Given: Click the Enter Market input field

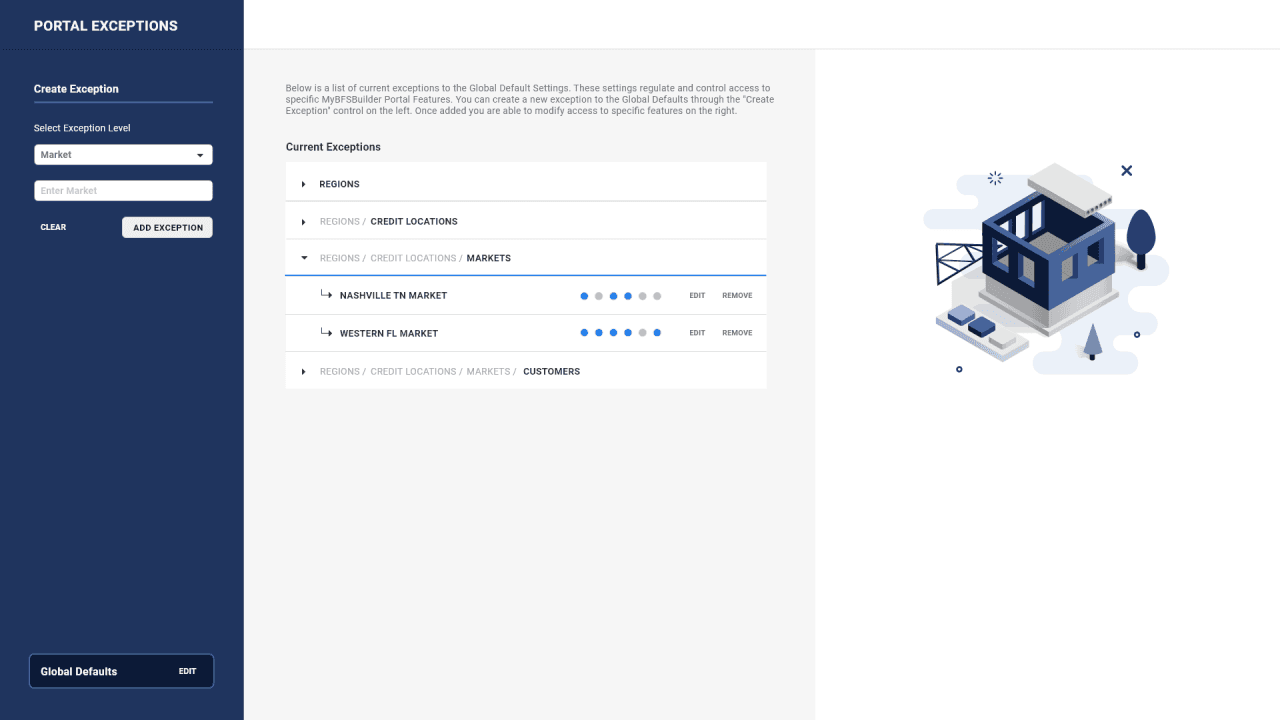Looking at the screenshot, I should (x=123, y=191).
